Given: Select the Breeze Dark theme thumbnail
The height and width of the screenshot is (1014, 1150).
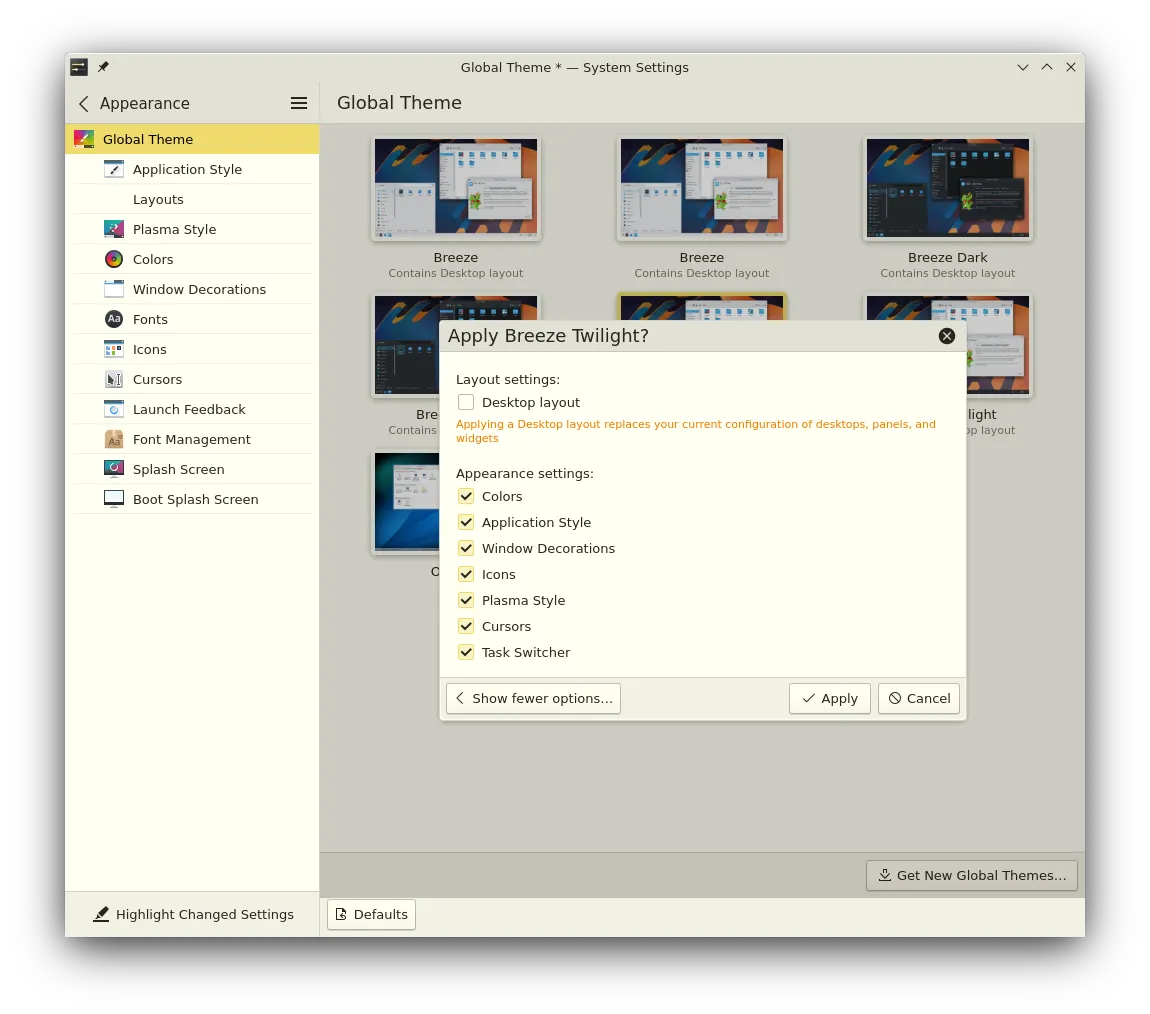Looking at the screenshot, I should point(947,188).
